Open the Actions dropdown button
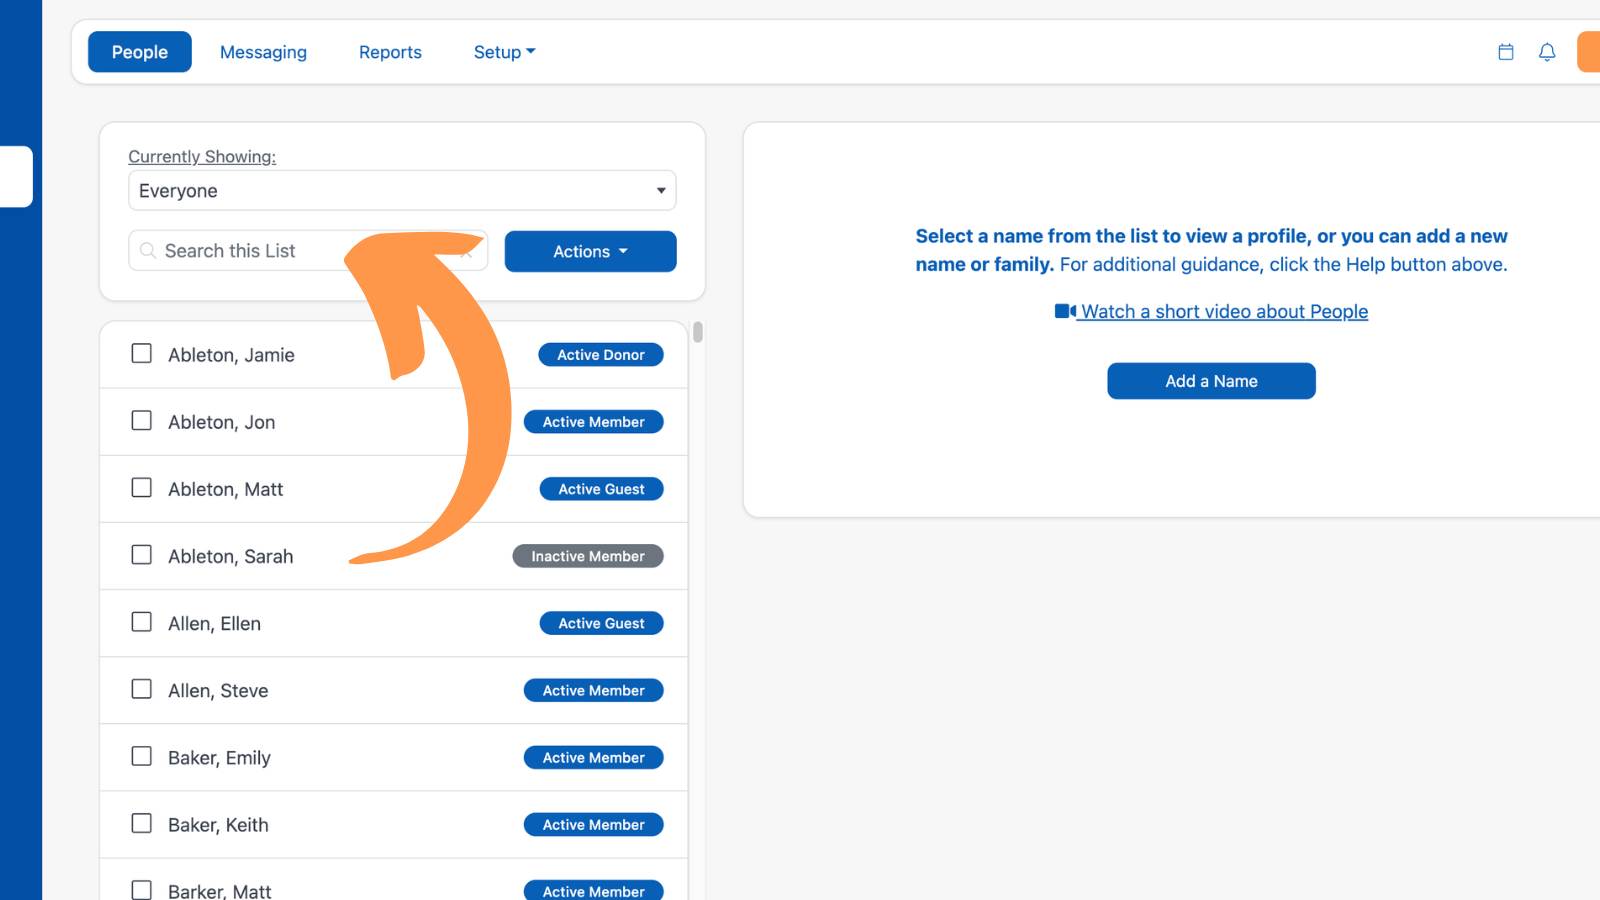Image resolution: width=1600 pixels, height=900 pixels. tap(590, 251)
